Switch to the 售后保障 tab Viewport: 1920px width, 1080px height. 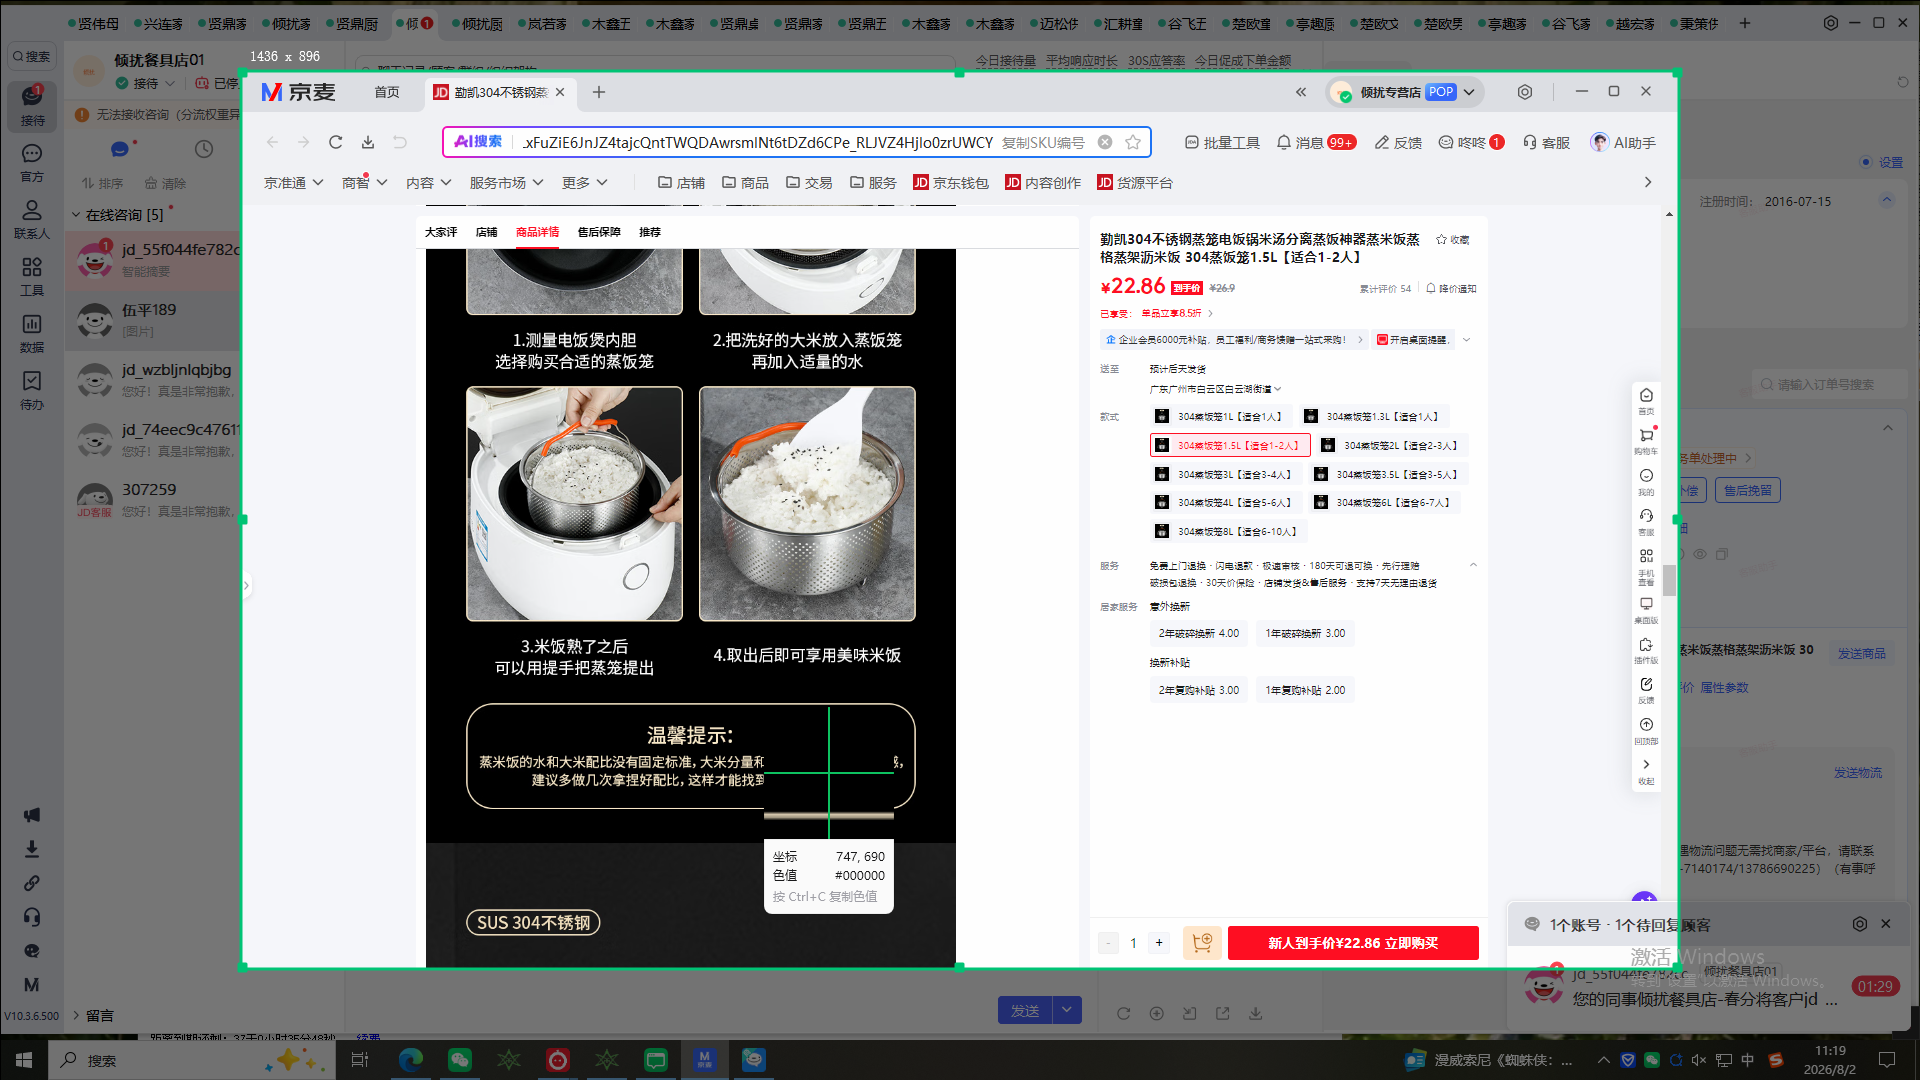tap(599, 232)
